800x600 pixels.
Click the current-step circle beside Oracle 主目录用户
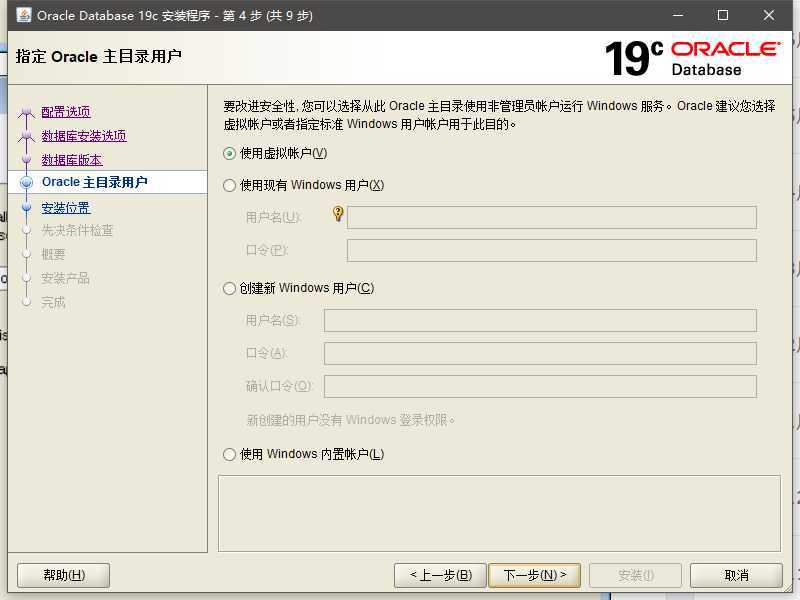pyautogui.click(x=27, y=182)
